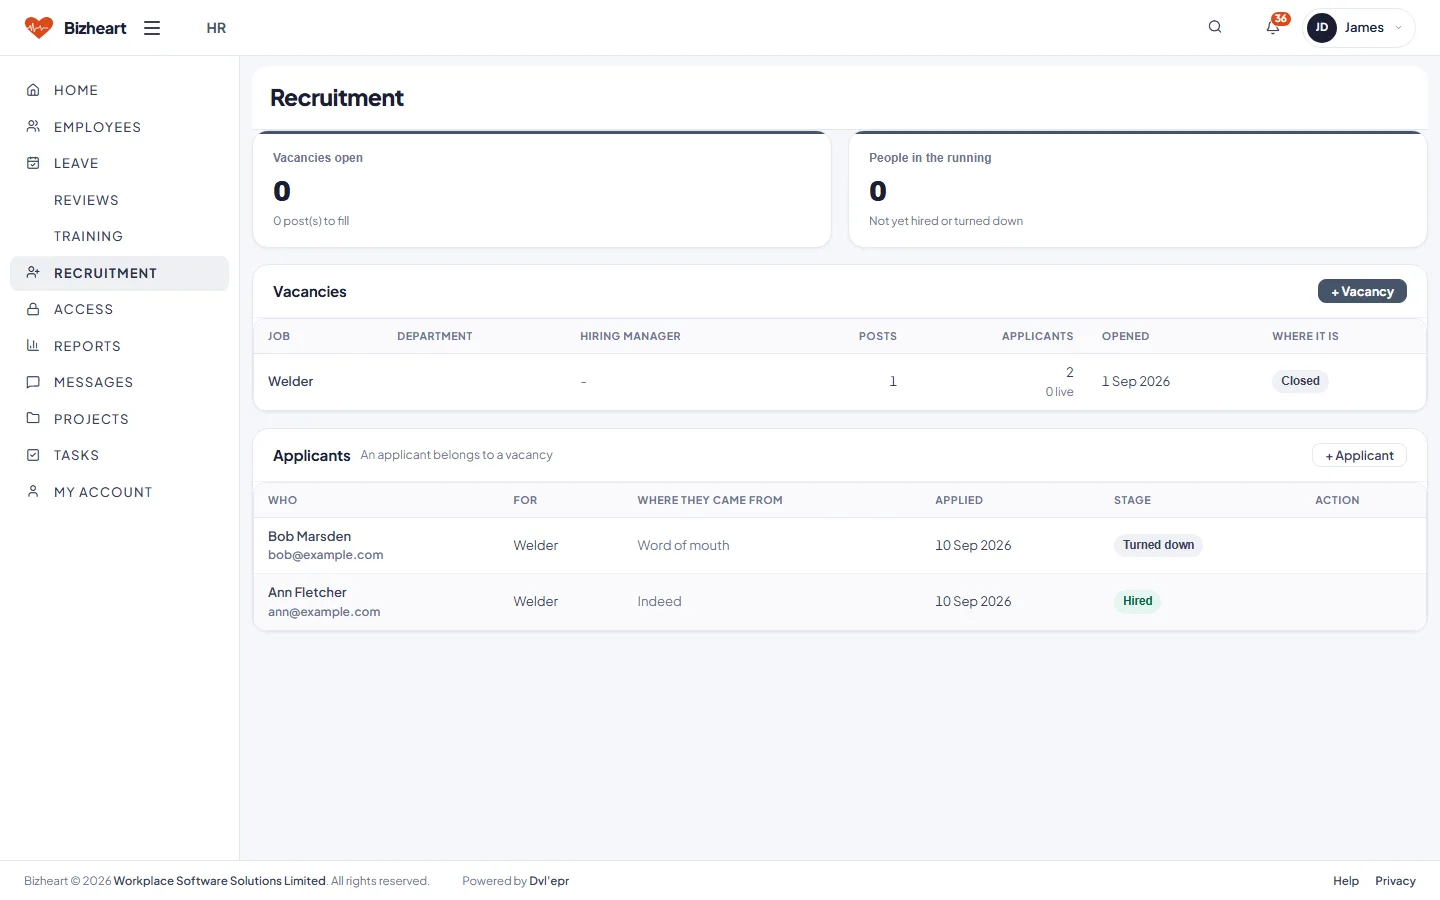Open the Training menu item

pos(88,236)
